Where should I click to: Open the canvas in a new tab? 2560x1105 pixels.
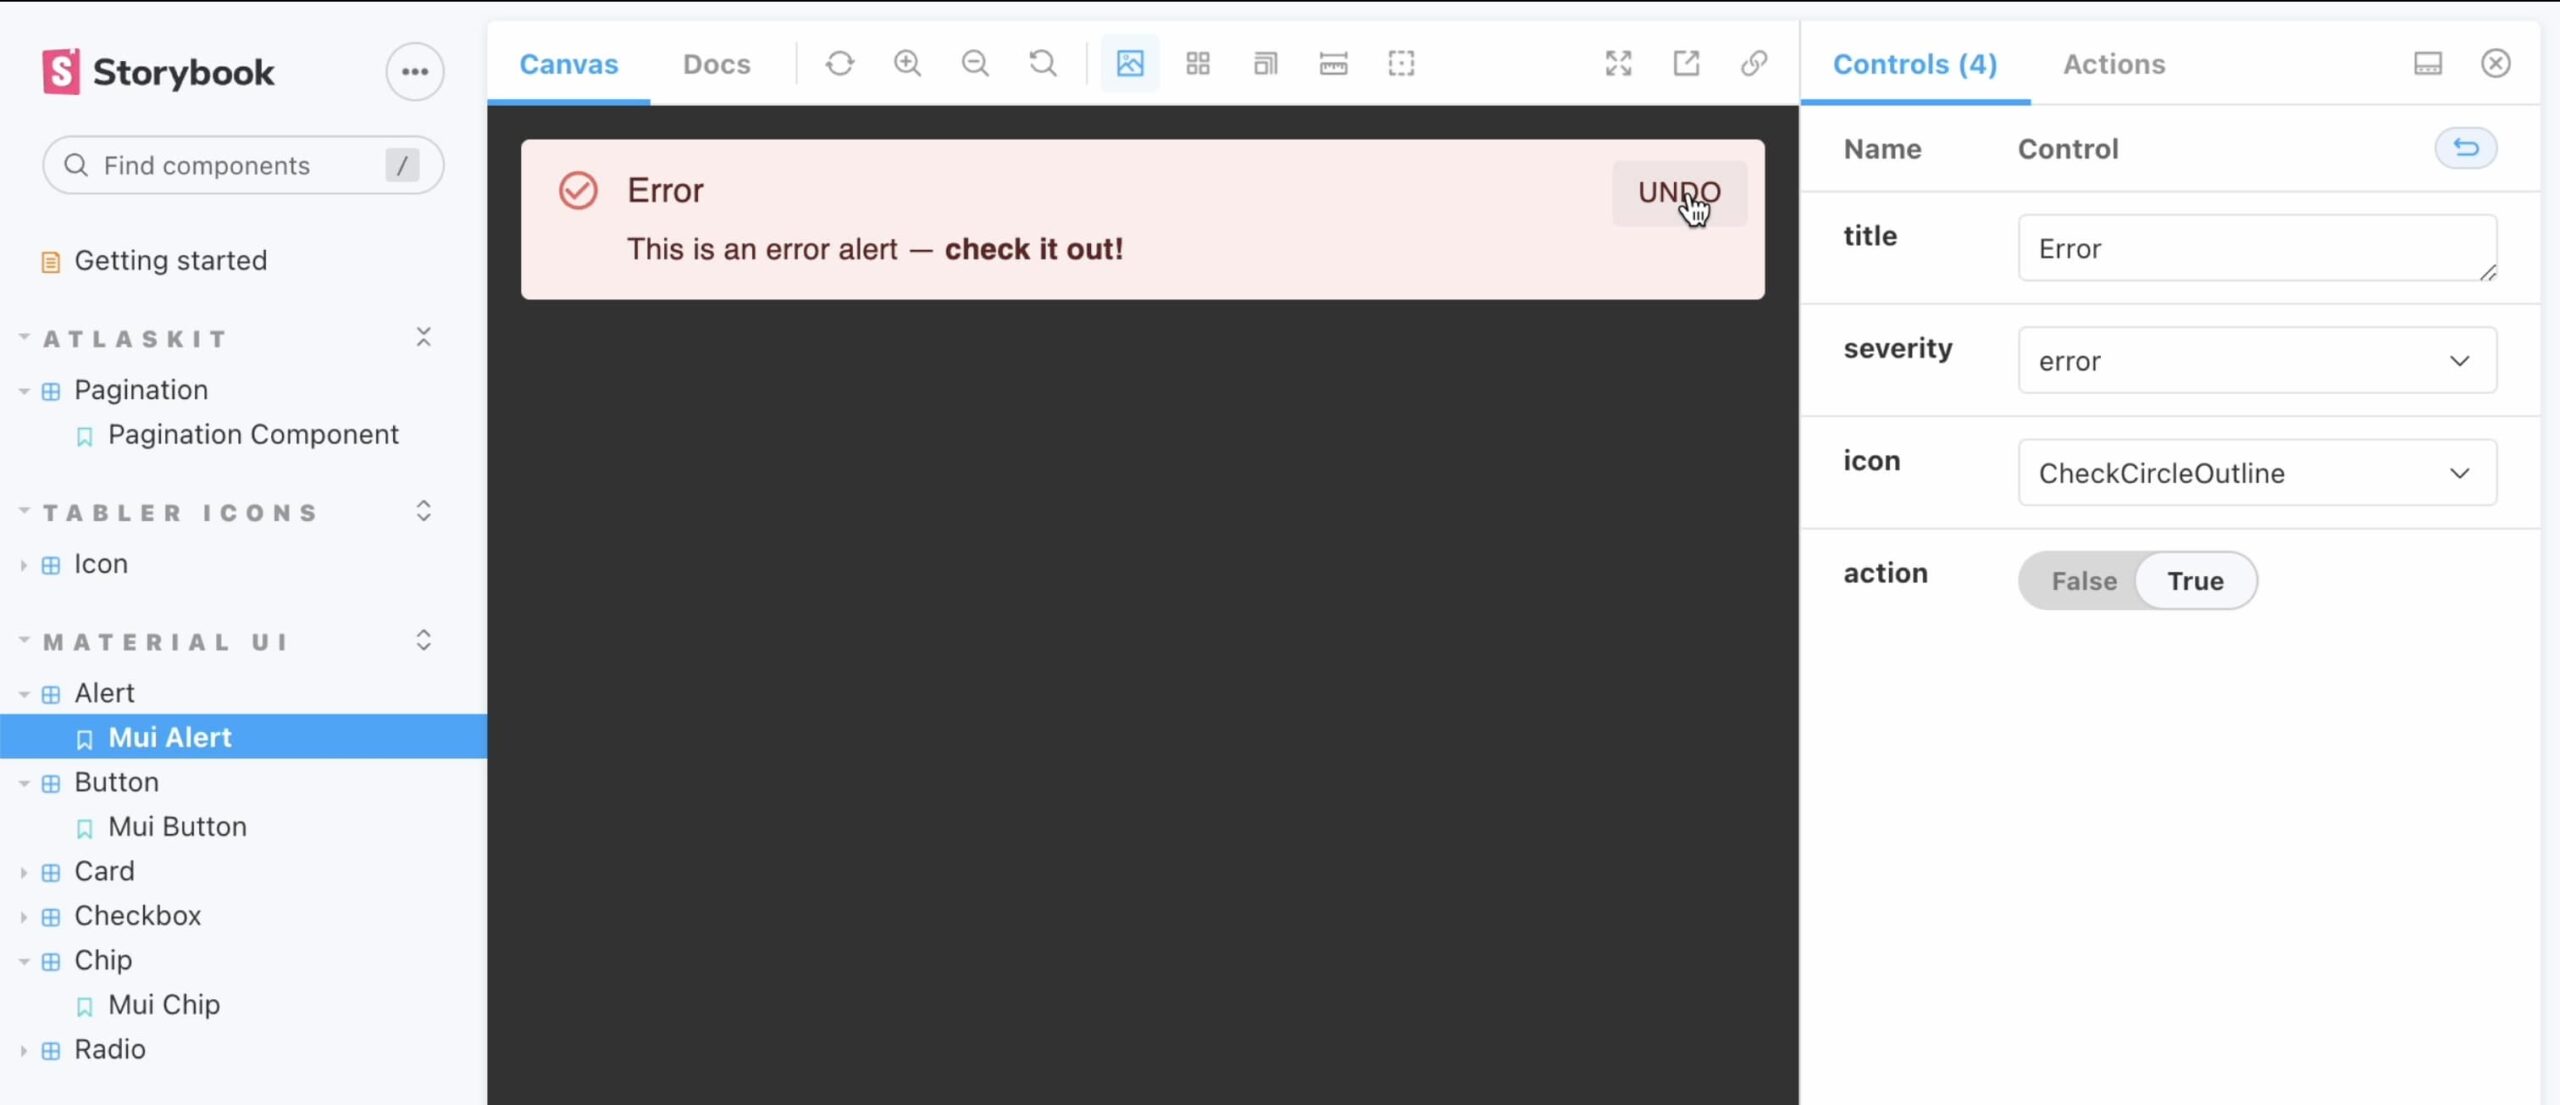point(1686,63)
